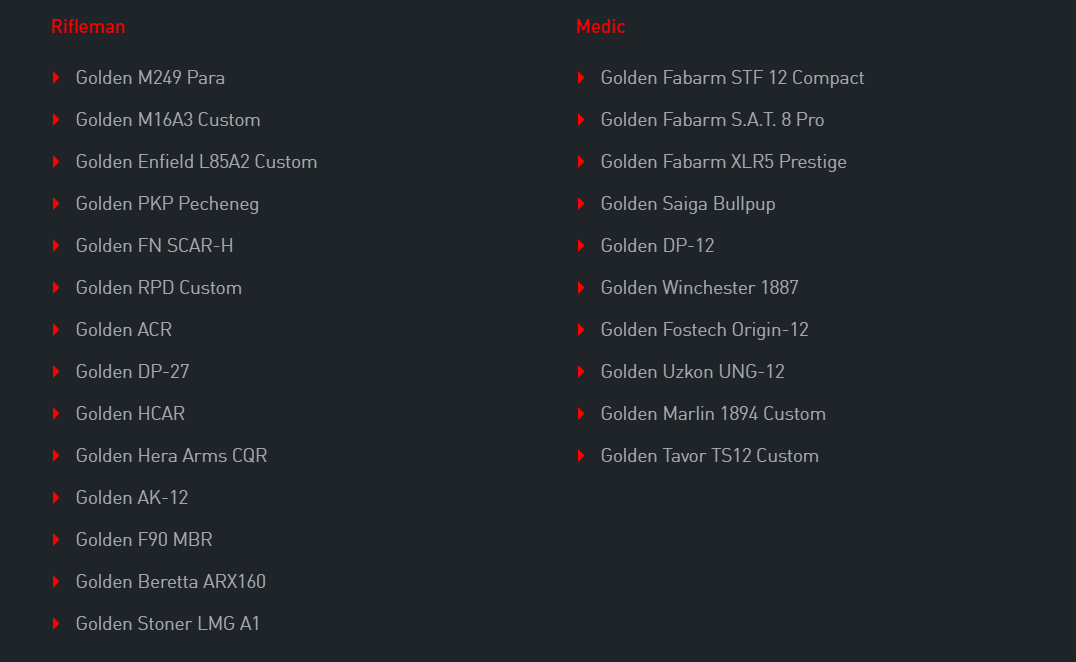
Task: Click the arrow bullet beside Golden Uzkon UNG-12
Action: pos(581,372)
